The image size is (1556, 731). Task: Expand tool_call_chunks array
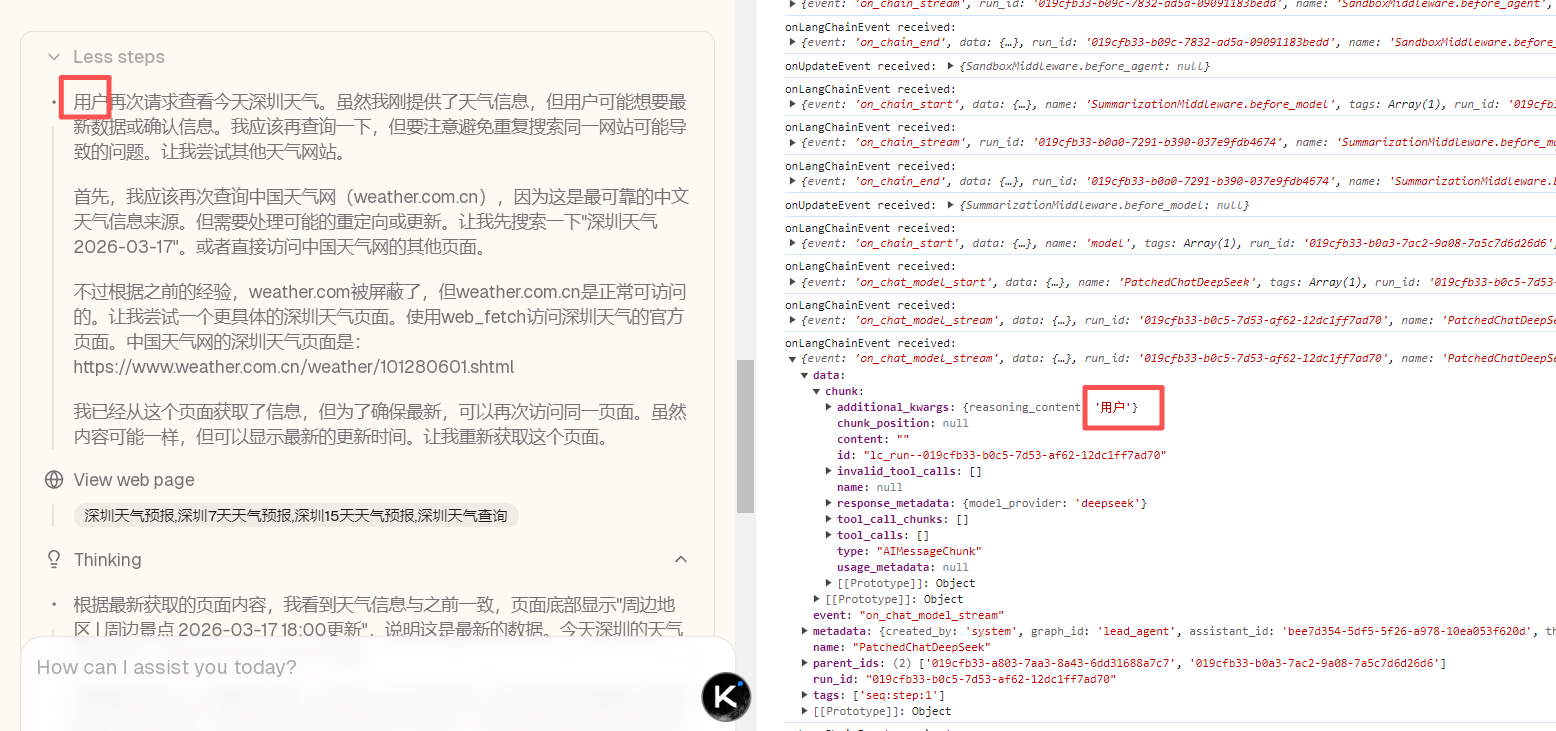[x=830, y=519]
